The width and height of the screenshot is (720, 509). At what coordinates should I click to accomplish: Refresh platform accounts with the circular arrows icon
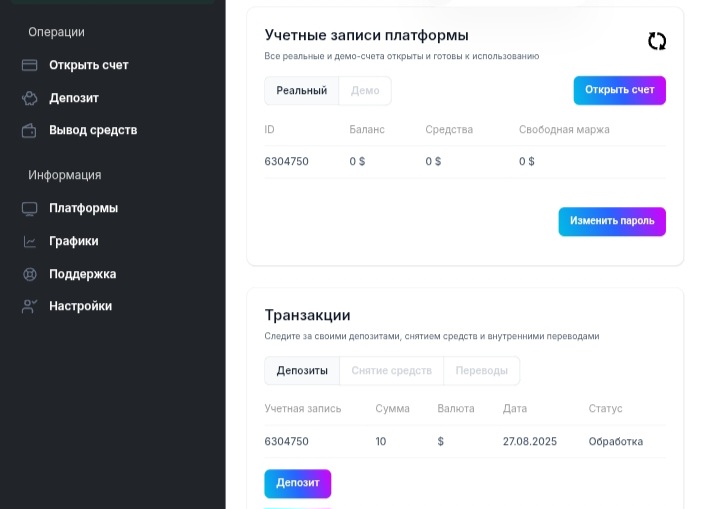coord(656,41)
